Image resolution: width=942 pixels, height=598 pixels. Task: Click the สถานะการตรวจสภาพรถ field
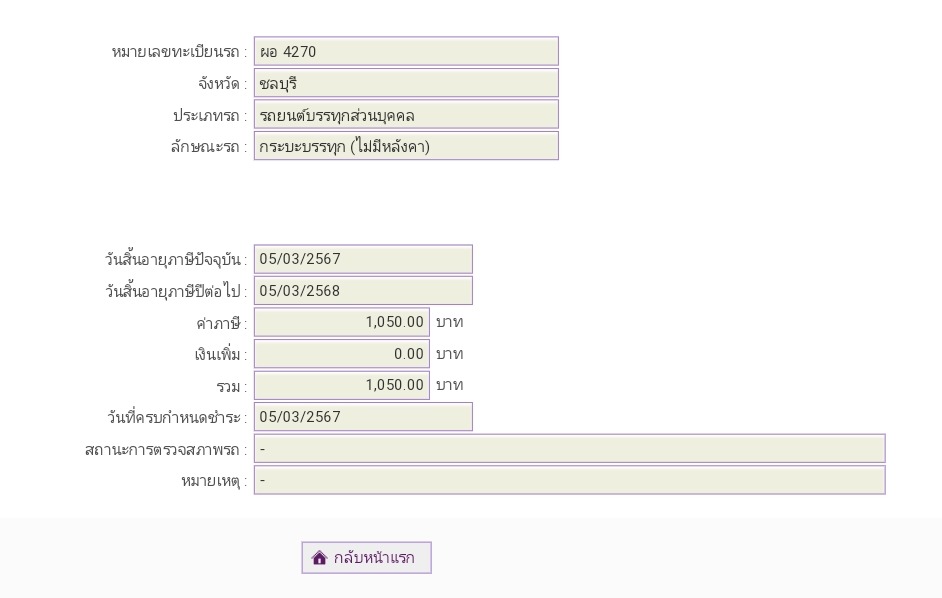(570, 449)
